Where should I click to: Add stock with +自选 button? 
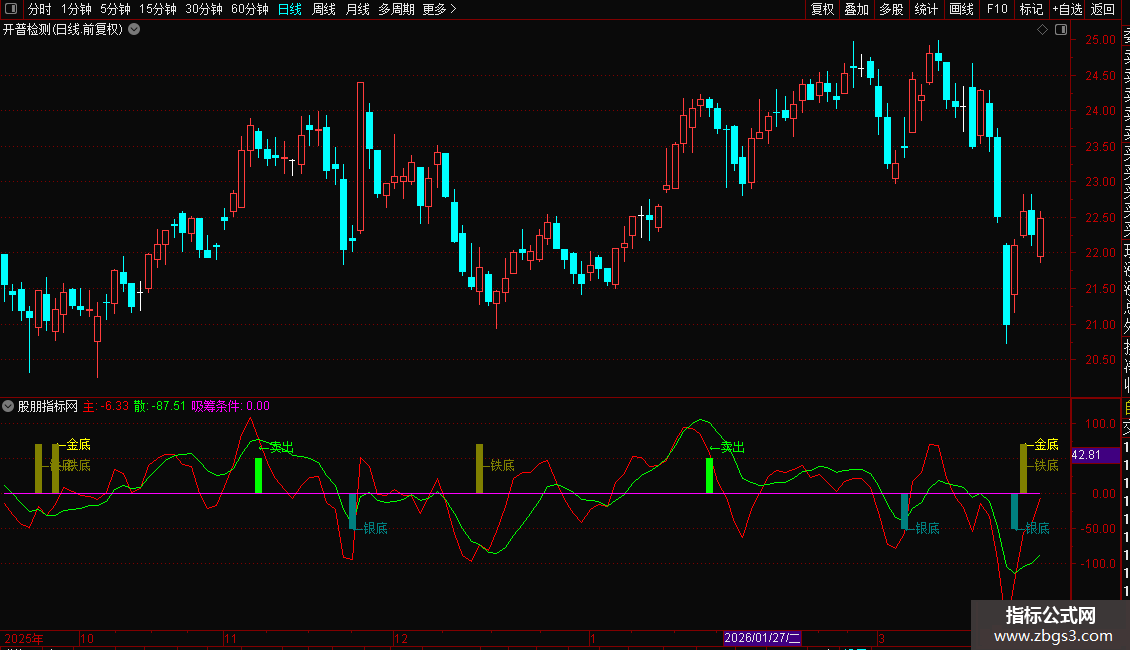(1067, 9)
